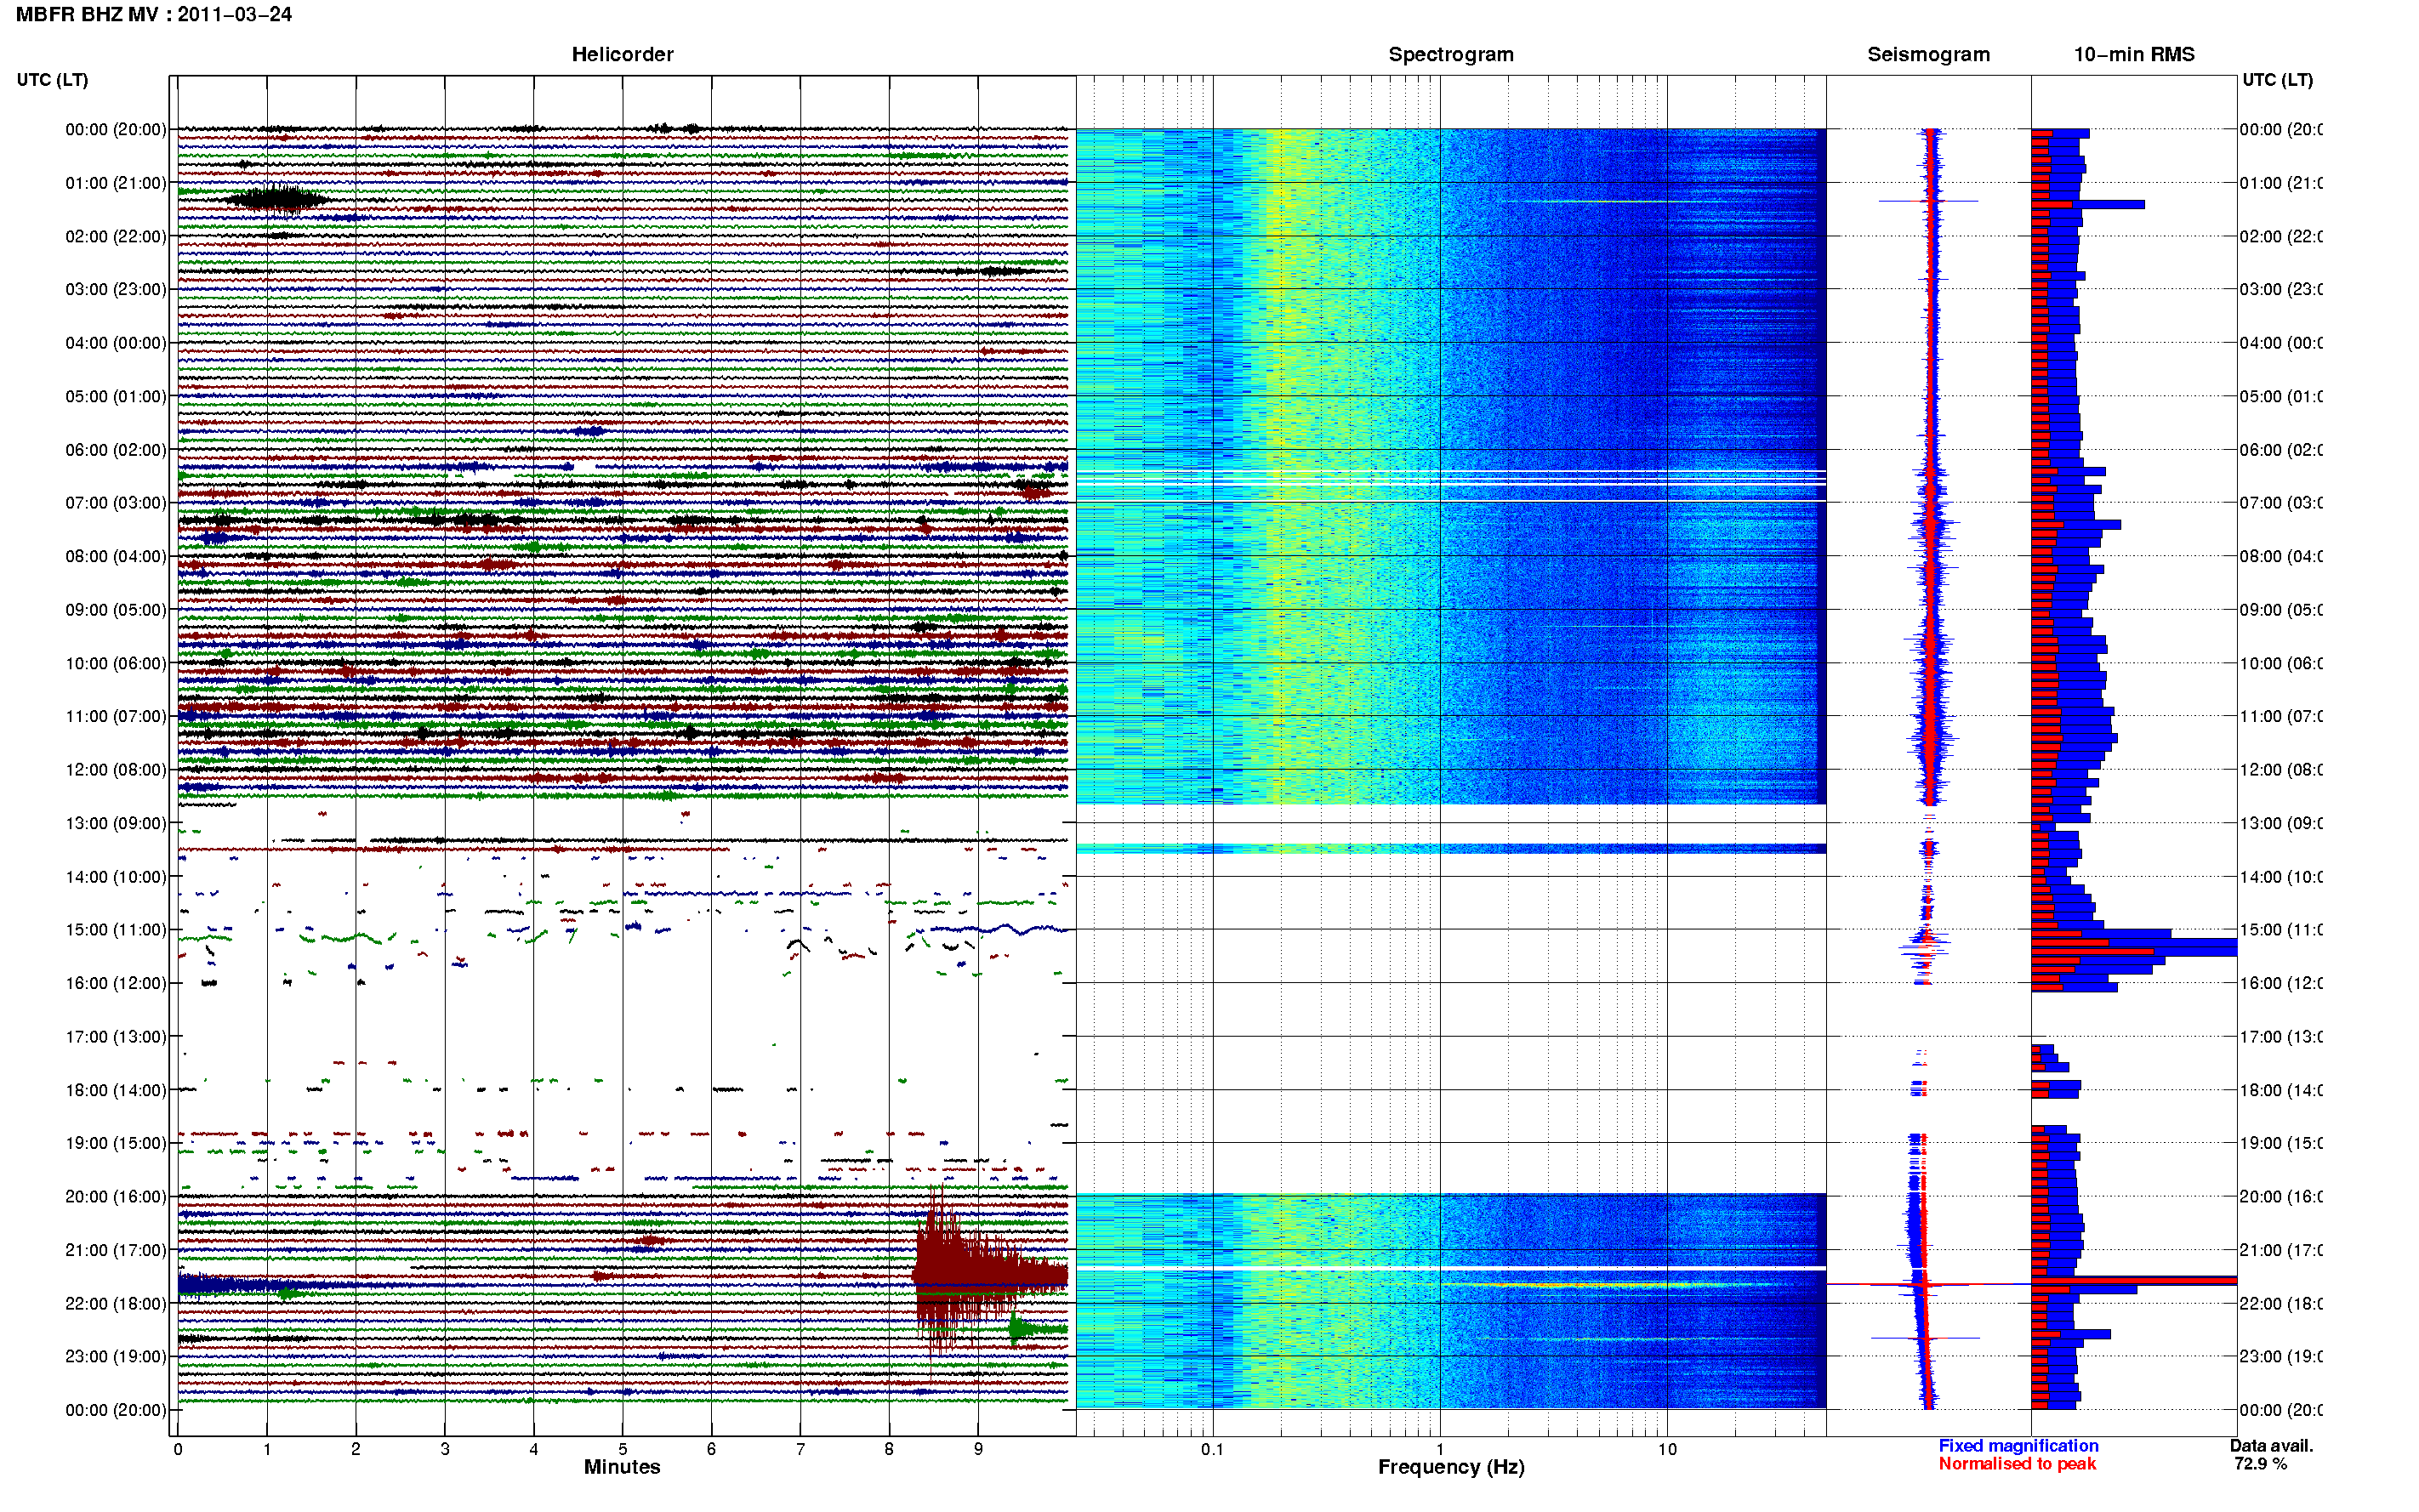
Task: Click the right 'UTC (LT)' axis label
Action: coord(2277,80)
